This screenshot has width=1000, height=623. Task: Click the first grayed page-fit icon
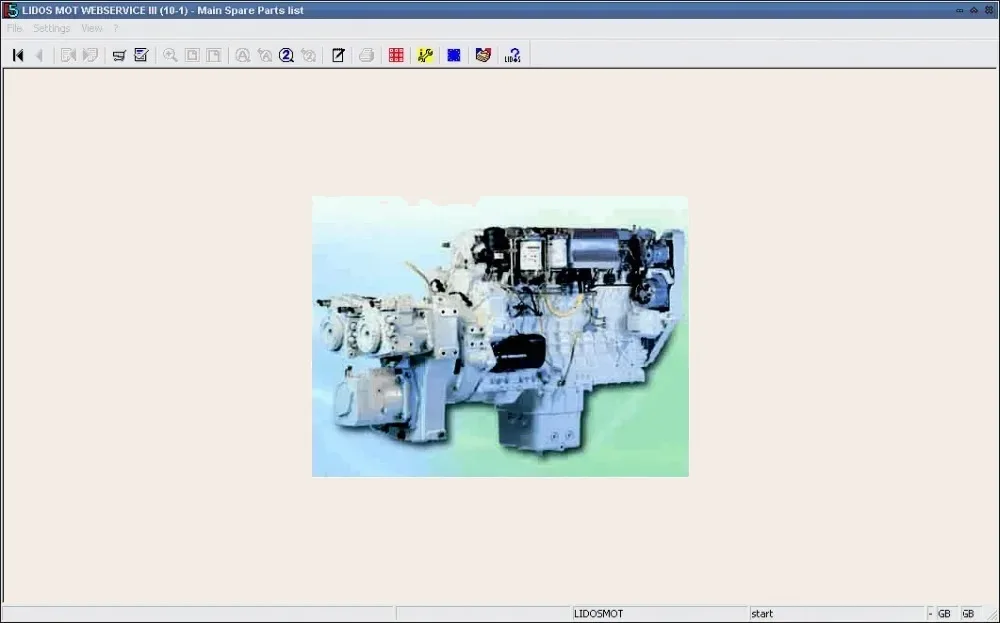point(192,55)
